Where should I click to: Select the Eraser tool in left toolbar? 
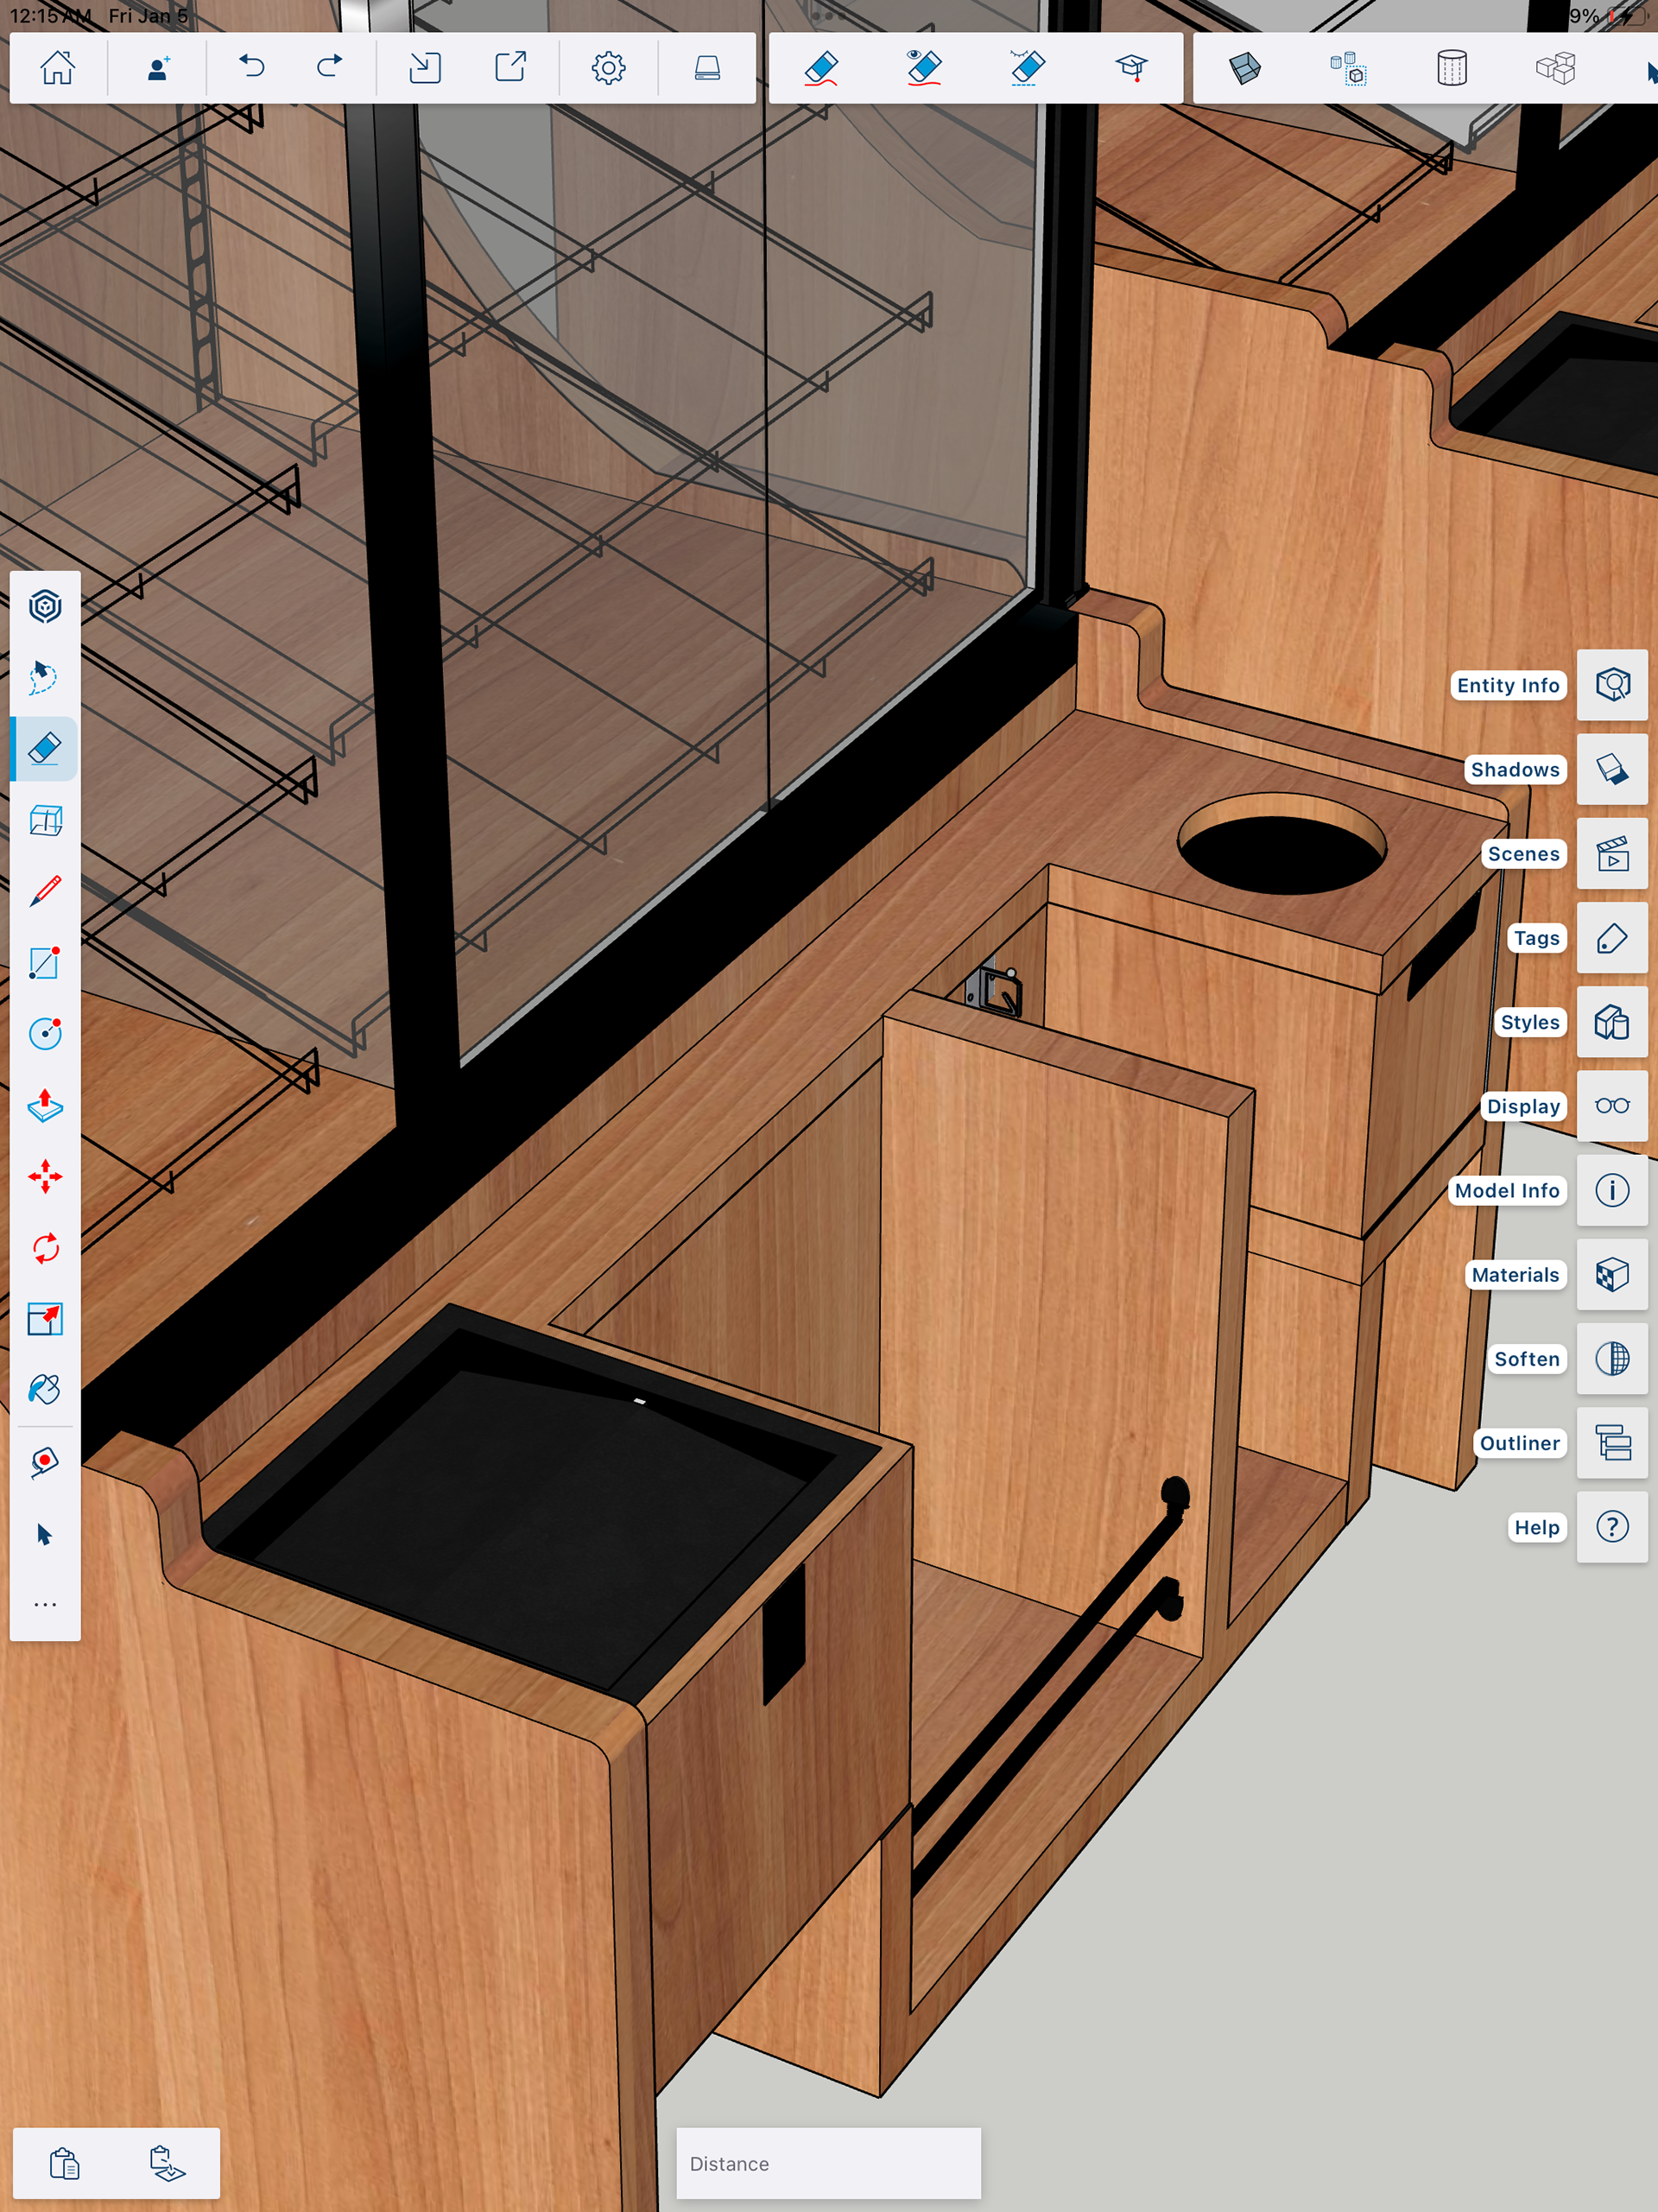[x=45, y=748]
